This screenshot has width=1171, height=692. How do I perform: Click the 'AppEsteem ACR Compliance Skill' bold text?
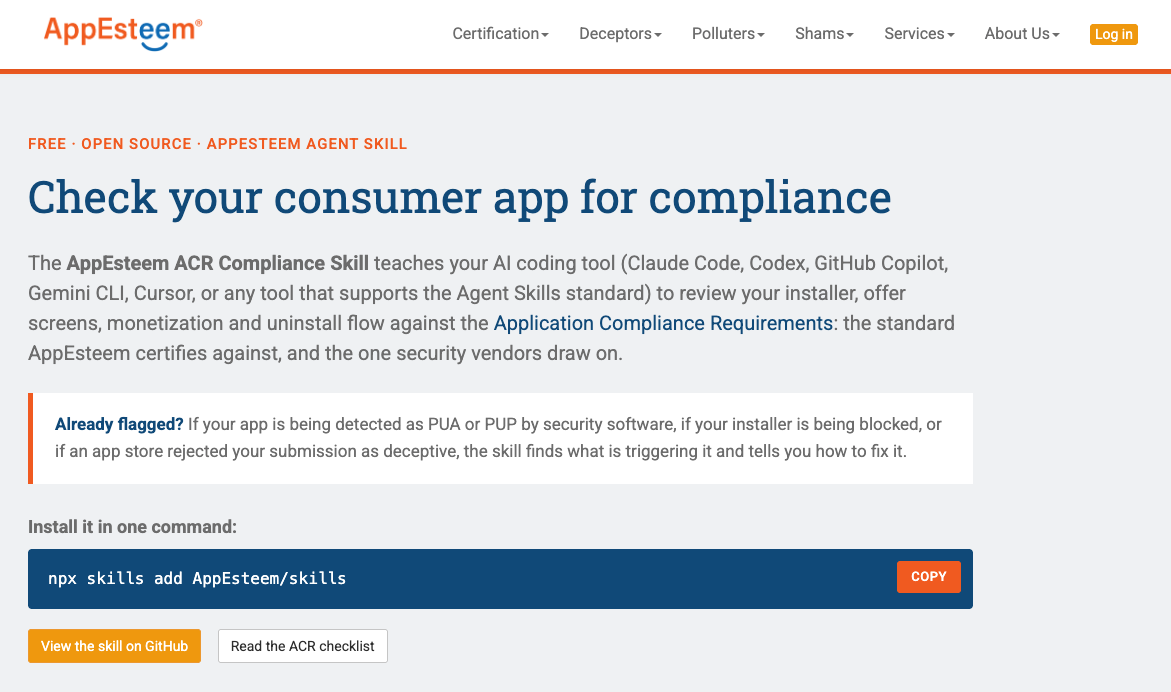pos(217,264)
